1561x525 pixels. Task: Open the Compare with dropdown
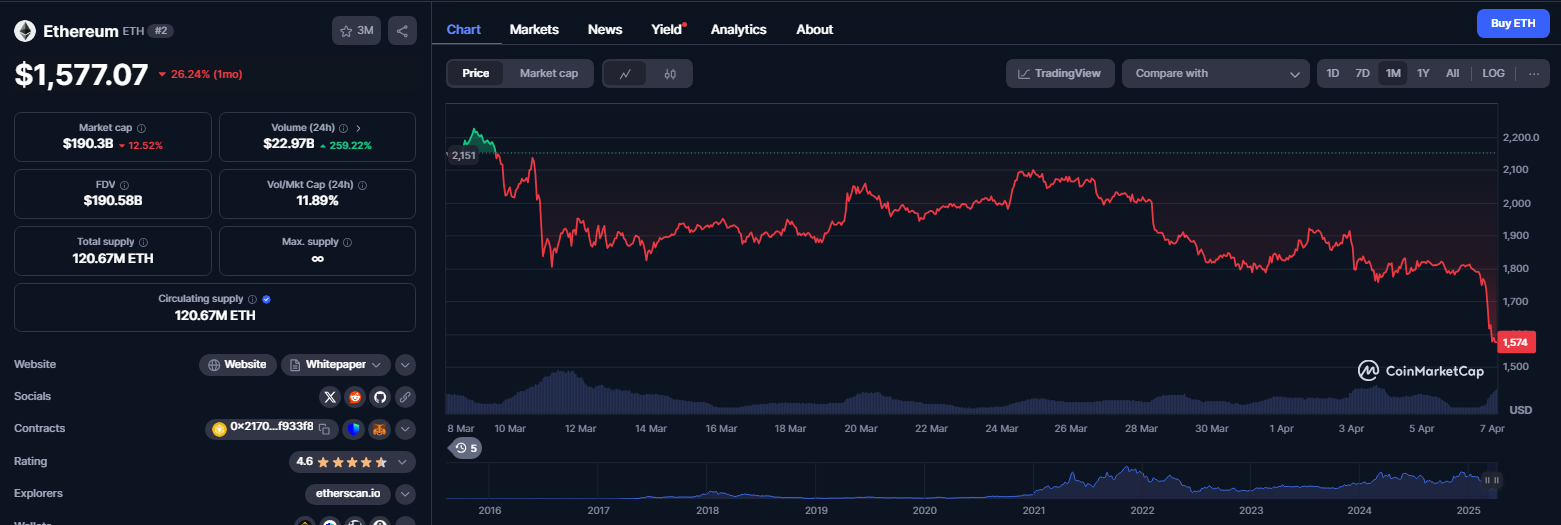[1216, 73]
